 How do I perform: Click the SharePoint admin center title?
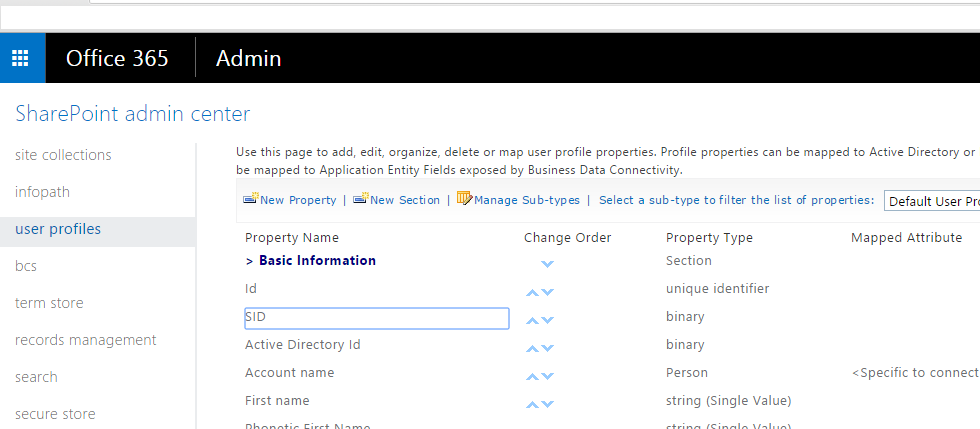tap(132, 114)
